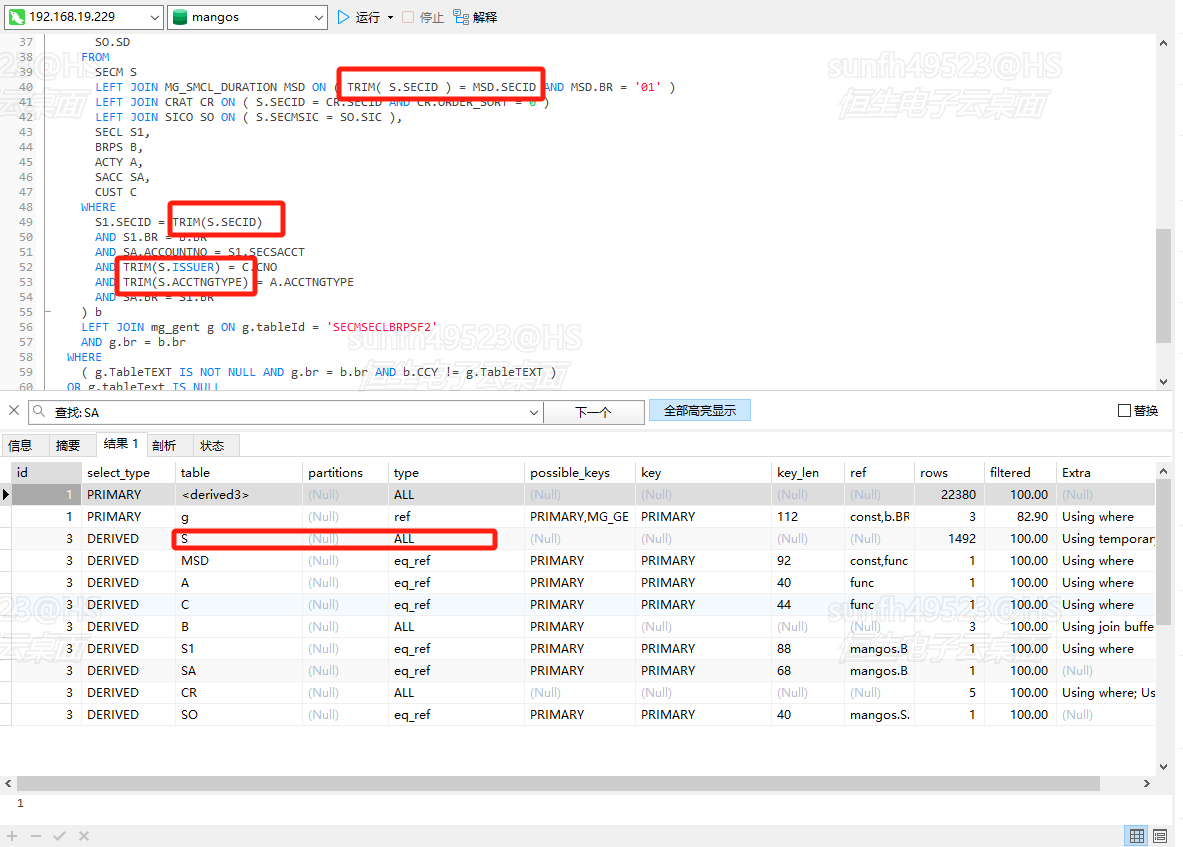Click the discard changes X icon

click(x=84, y=836)
